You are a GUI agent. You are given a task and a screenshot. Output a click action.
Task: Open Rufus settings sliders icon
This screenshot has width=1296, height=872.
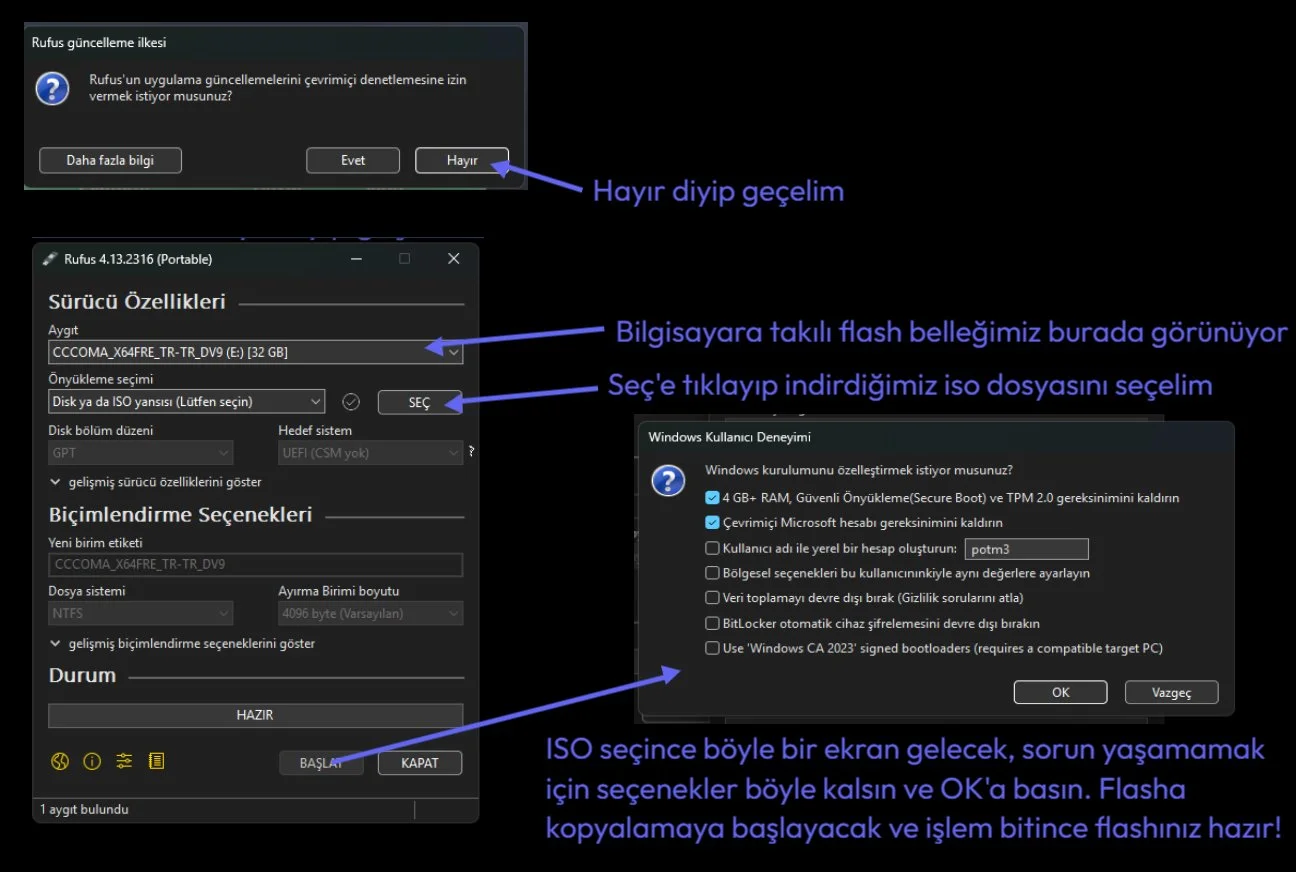click(x=124, y=762)
